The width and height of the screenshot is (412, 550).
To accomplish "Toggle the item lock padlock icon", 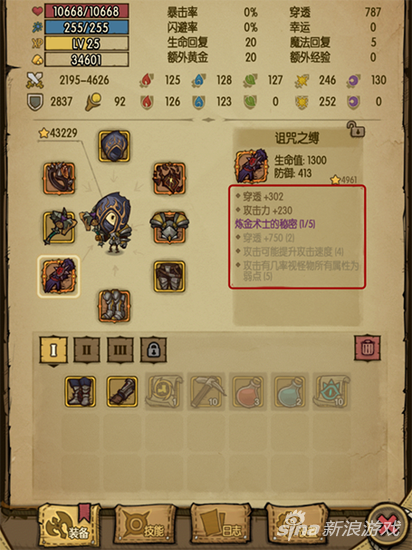I will 356,129.
